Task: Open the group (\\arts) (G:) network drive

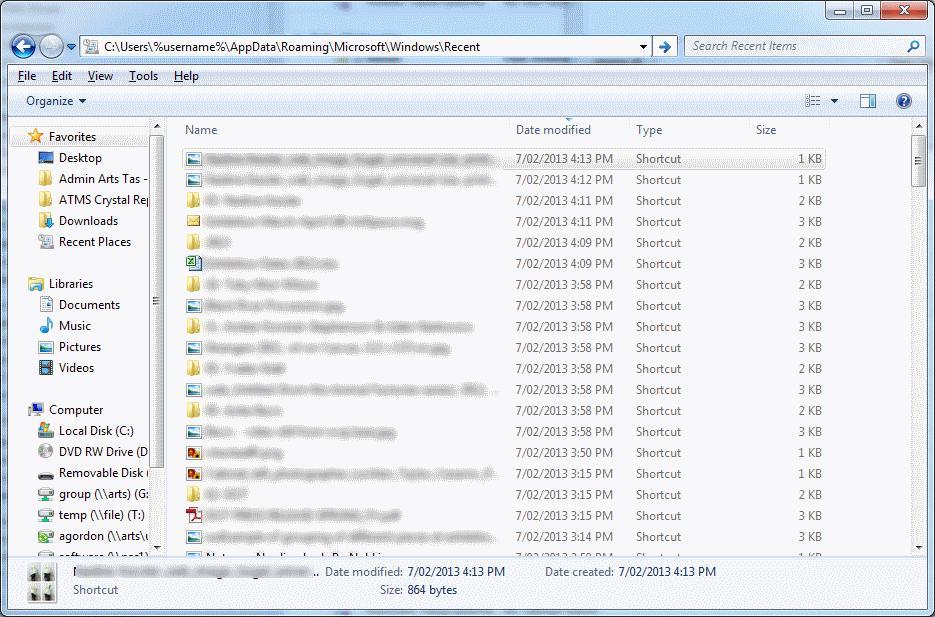Action: coord(103,494)
